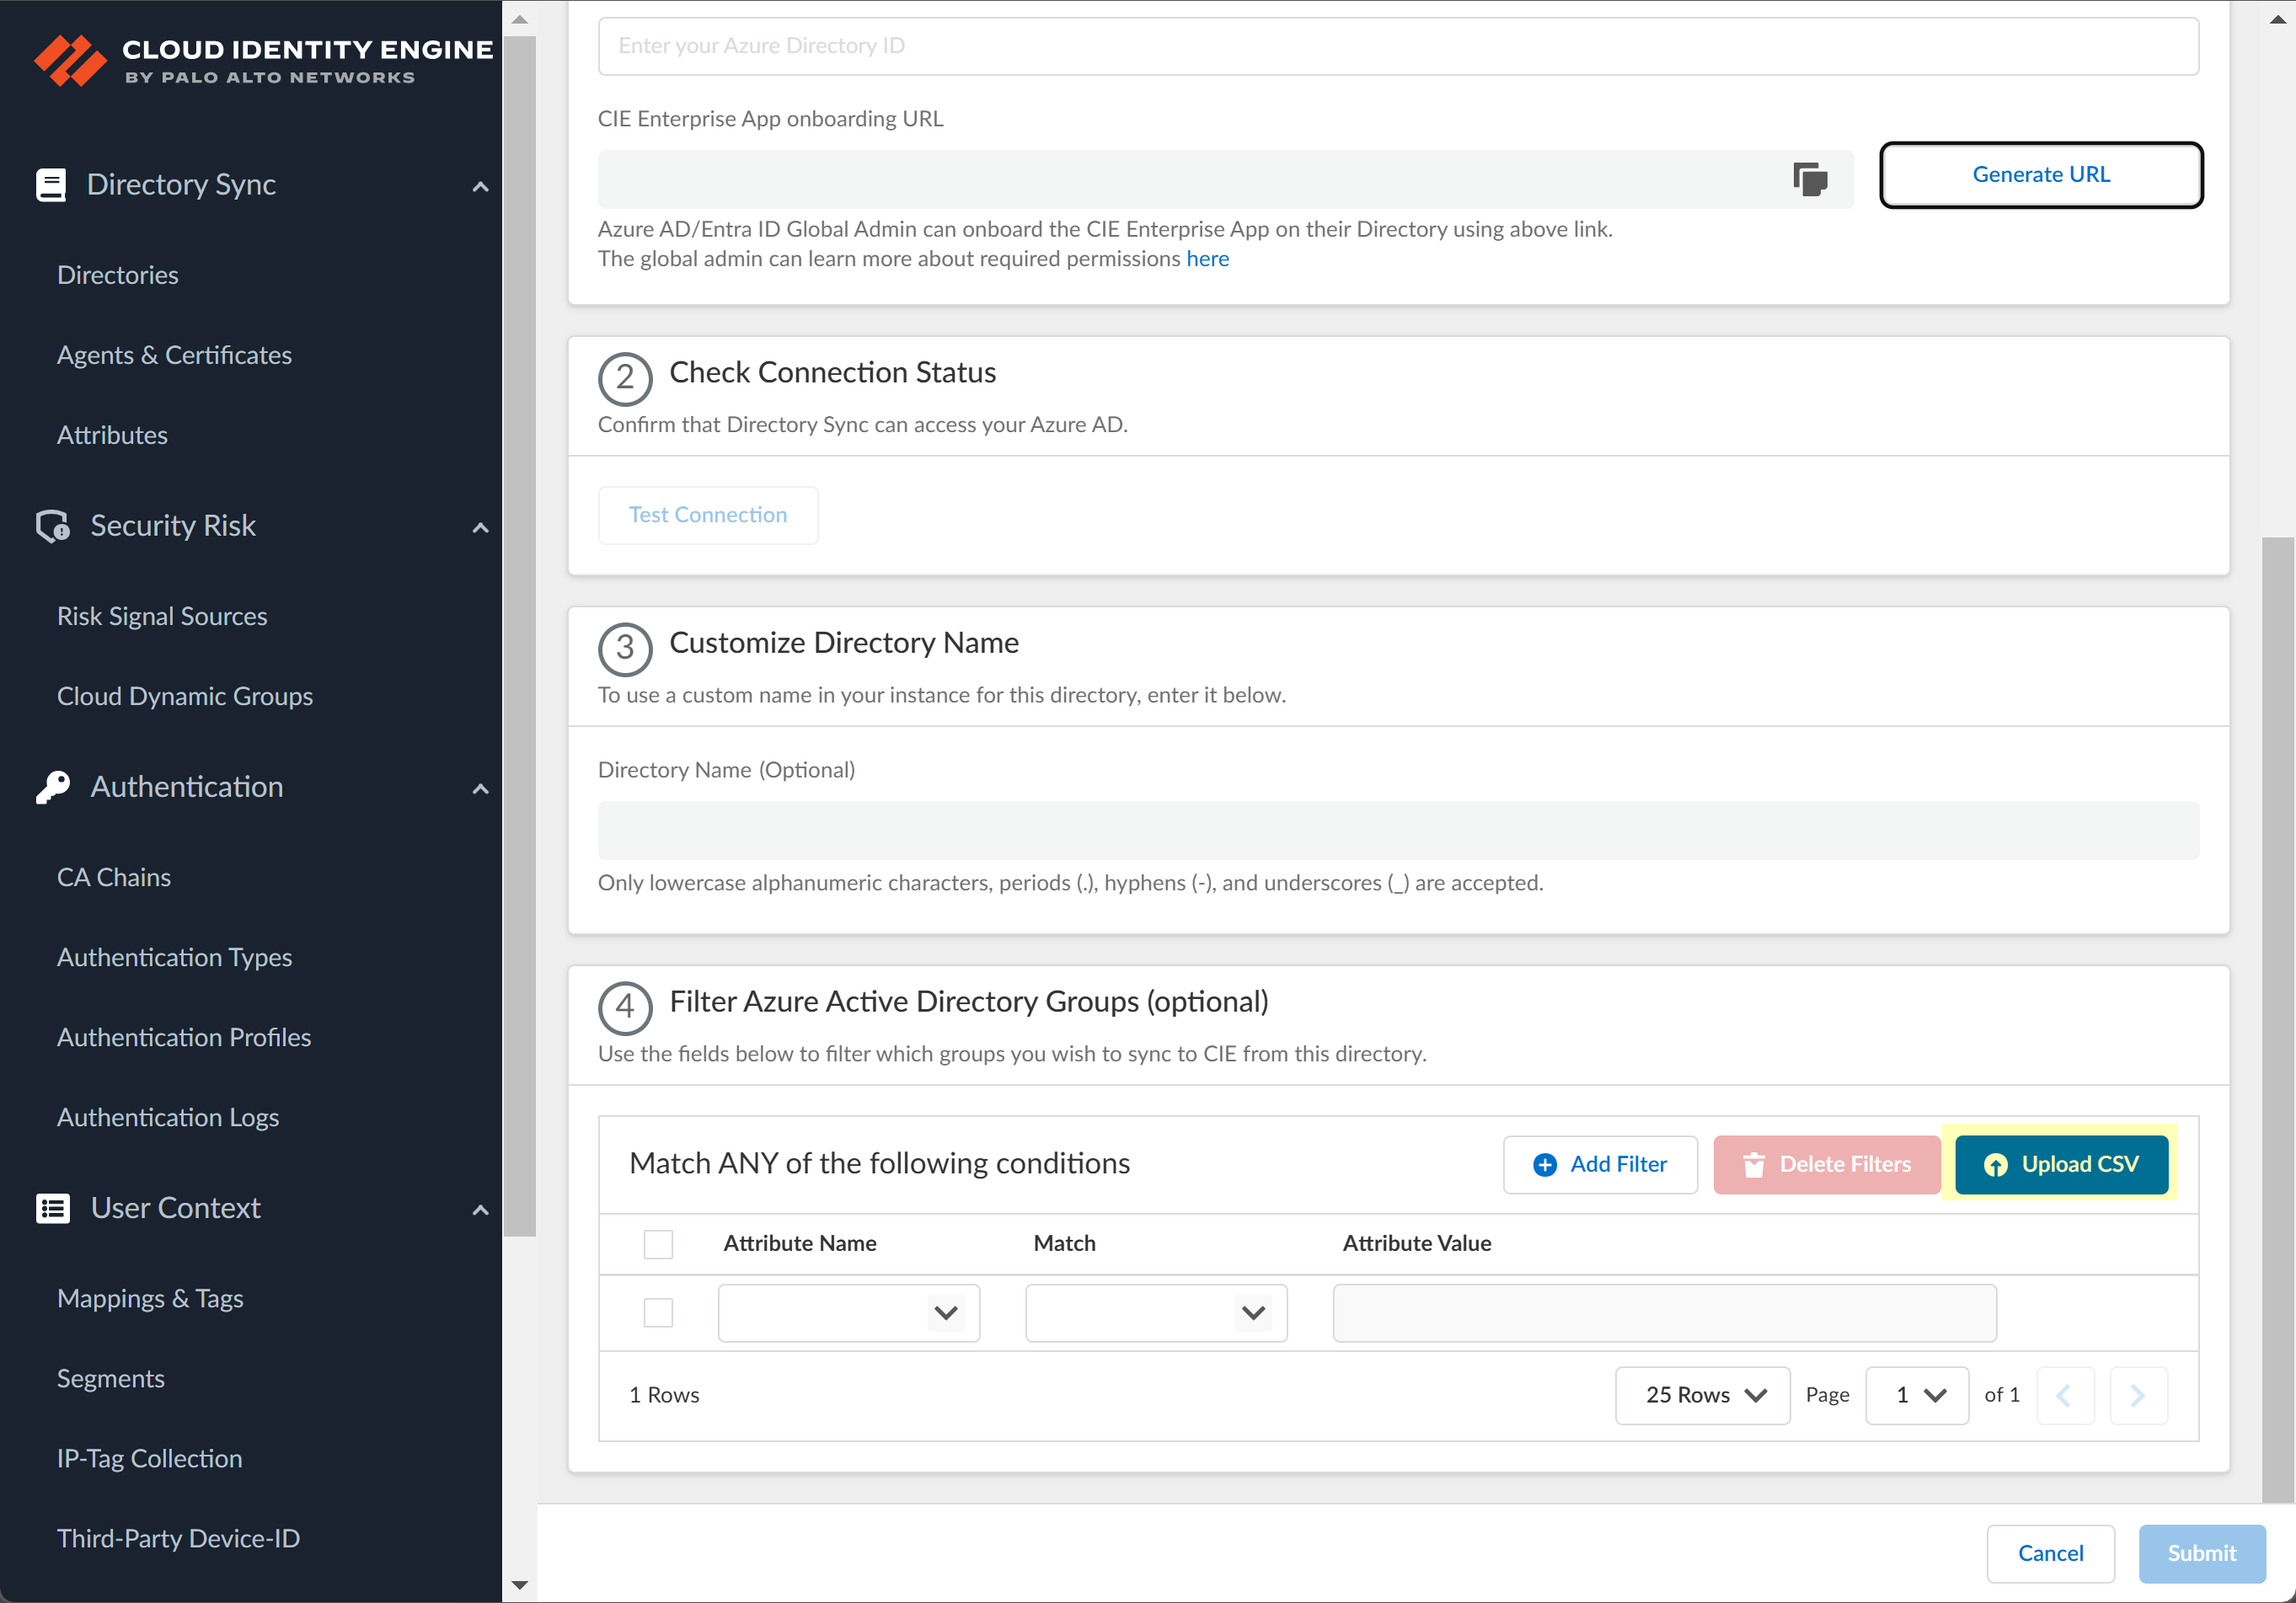Navigate to Authentication Profiles
Image resolution: width=2296 pixels, height=1603 pixels.
click(x=184, y=1037)
